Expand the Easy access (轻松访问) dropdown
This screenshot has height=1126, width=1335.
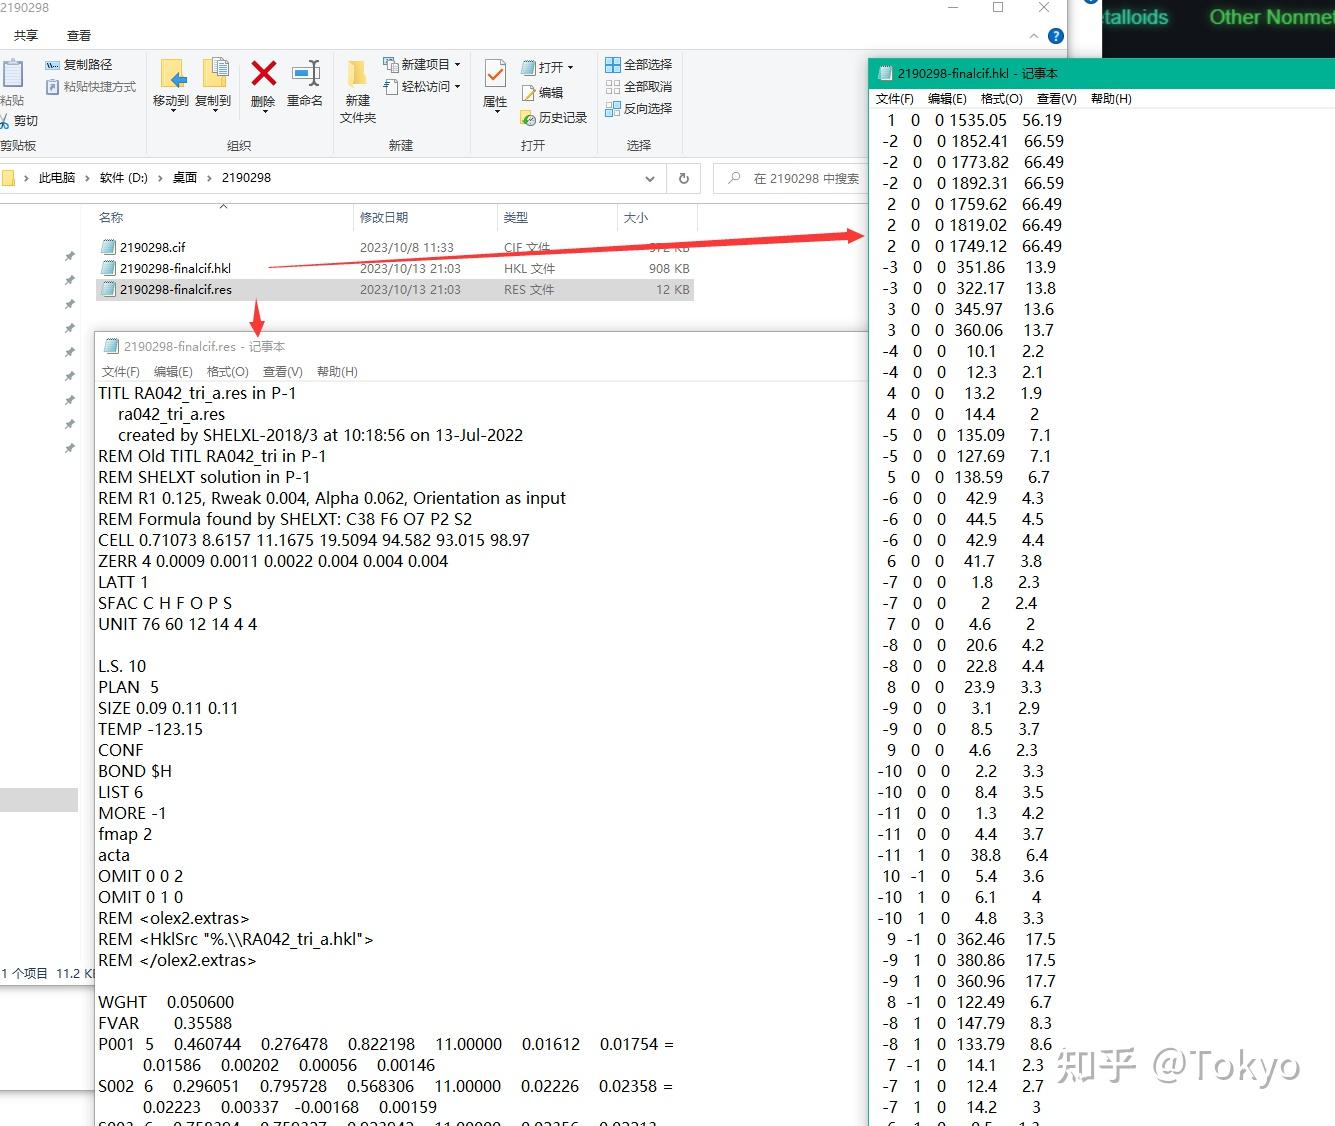point(422,87)
